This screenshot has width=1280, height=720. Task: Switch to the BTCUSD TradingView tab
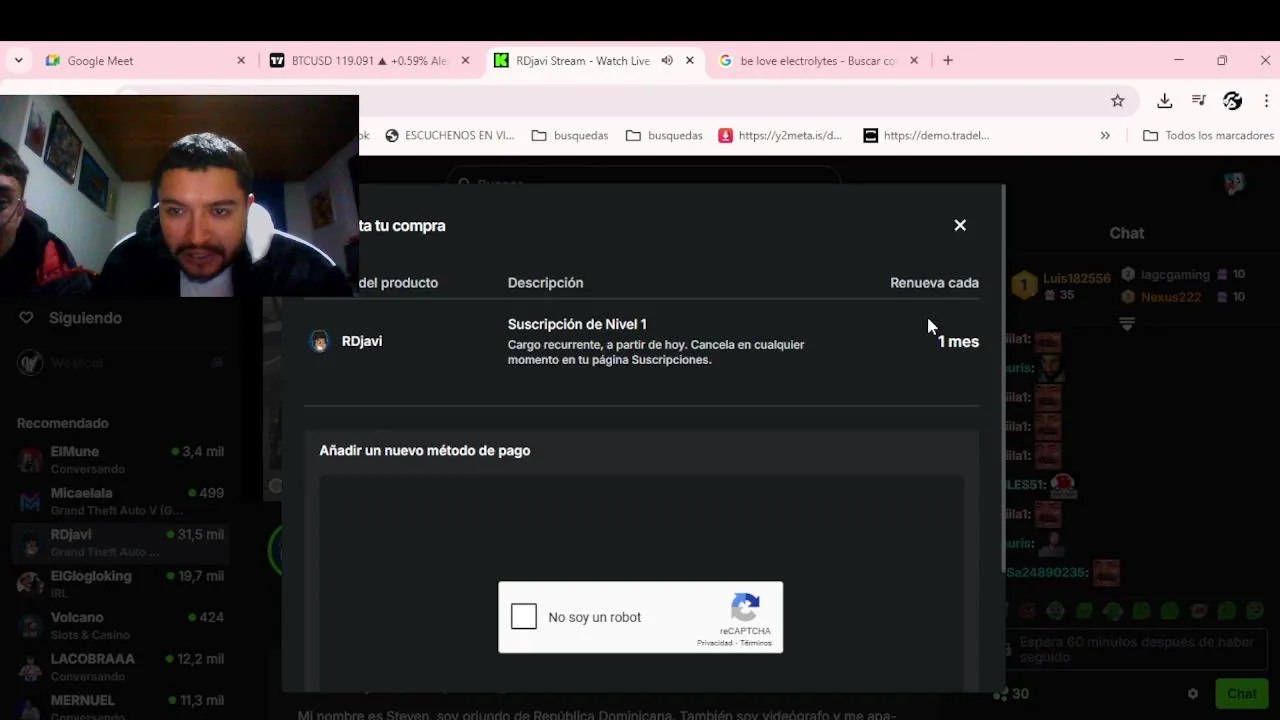point(369,60)
